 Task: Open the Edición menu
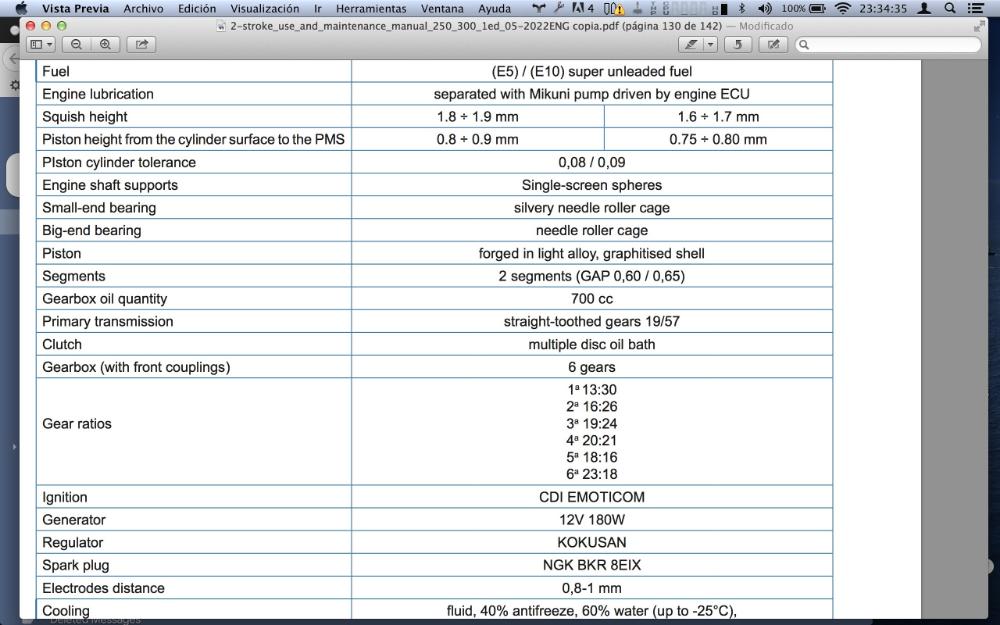point(197,8)
